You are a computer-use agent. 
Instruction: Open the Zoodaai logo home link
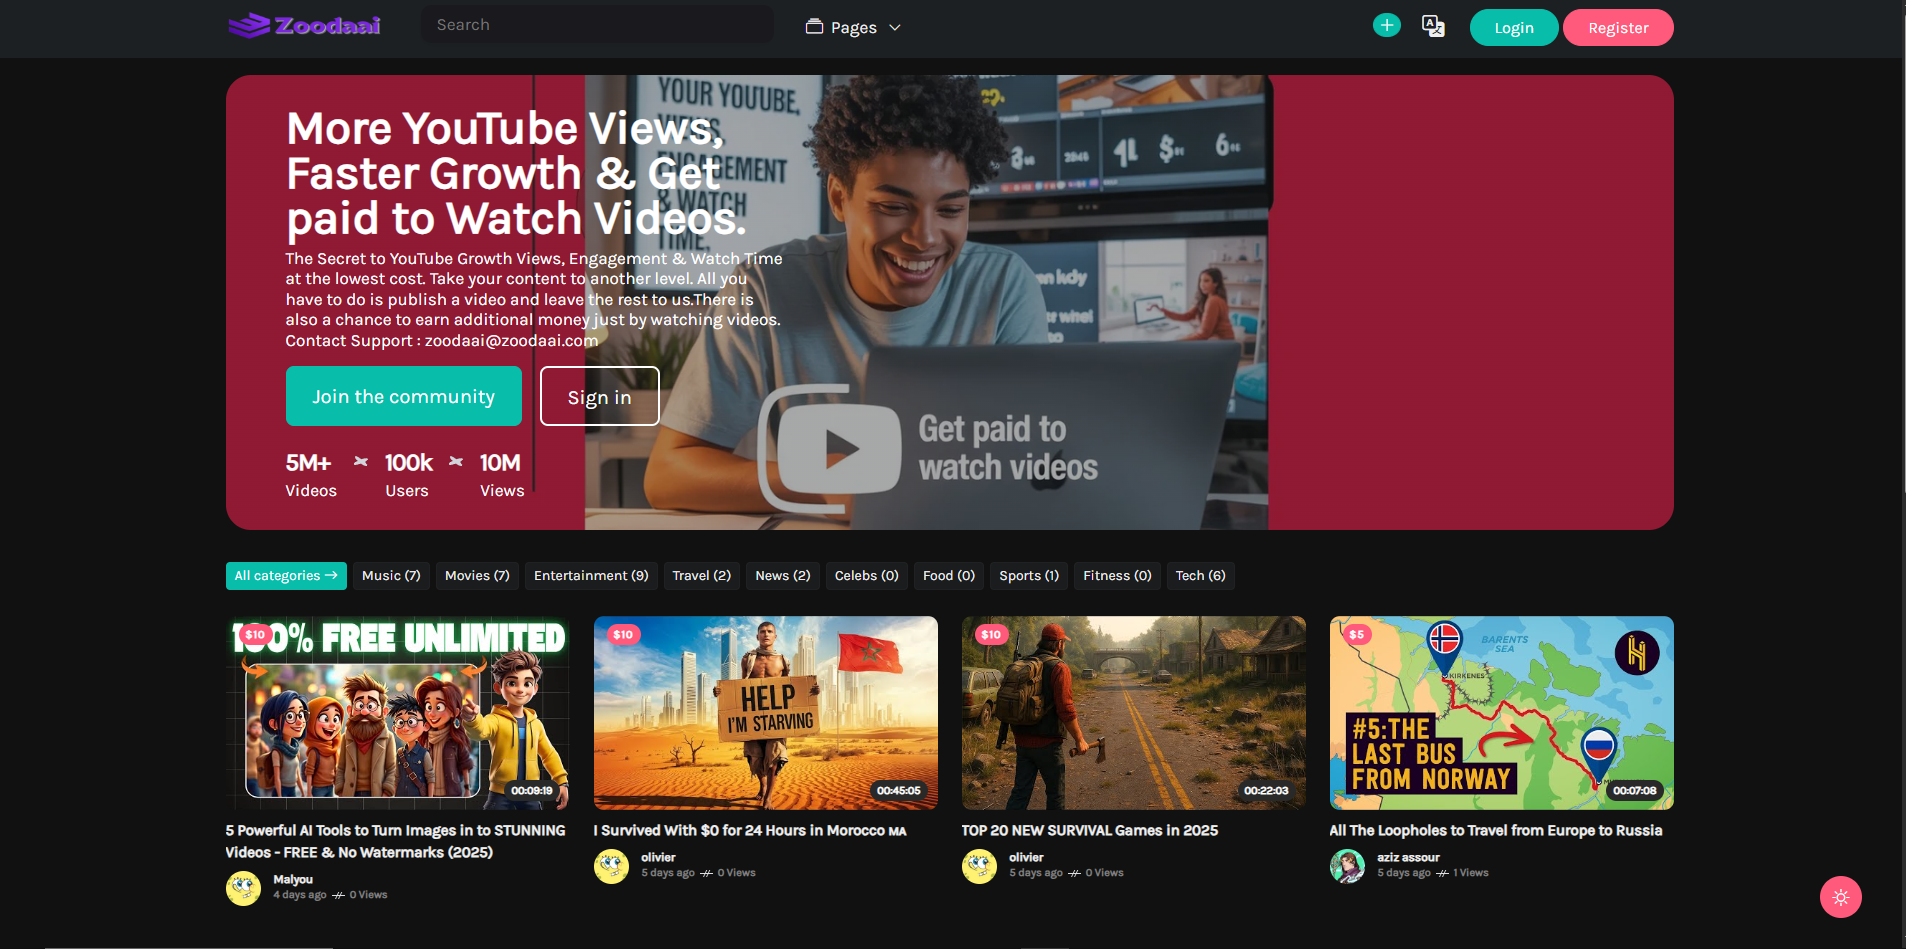[304, 25]
